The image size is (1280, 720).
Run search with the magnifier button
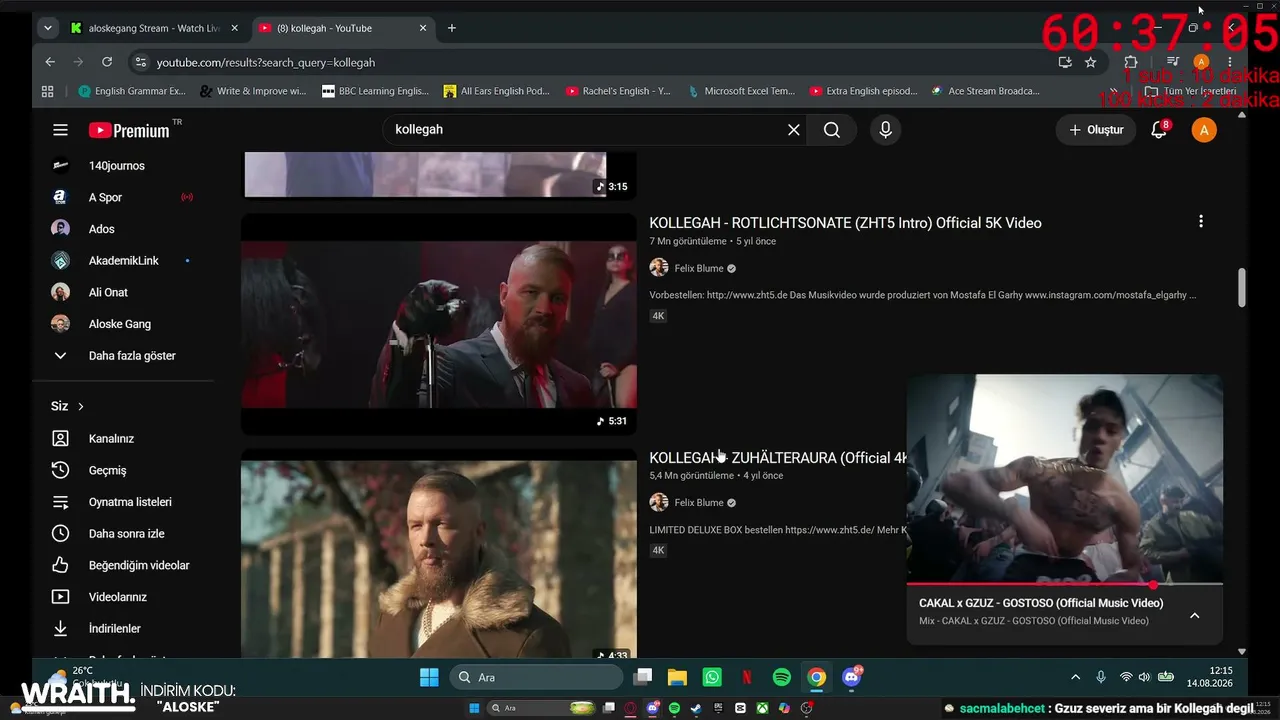[x=832, y=130]
